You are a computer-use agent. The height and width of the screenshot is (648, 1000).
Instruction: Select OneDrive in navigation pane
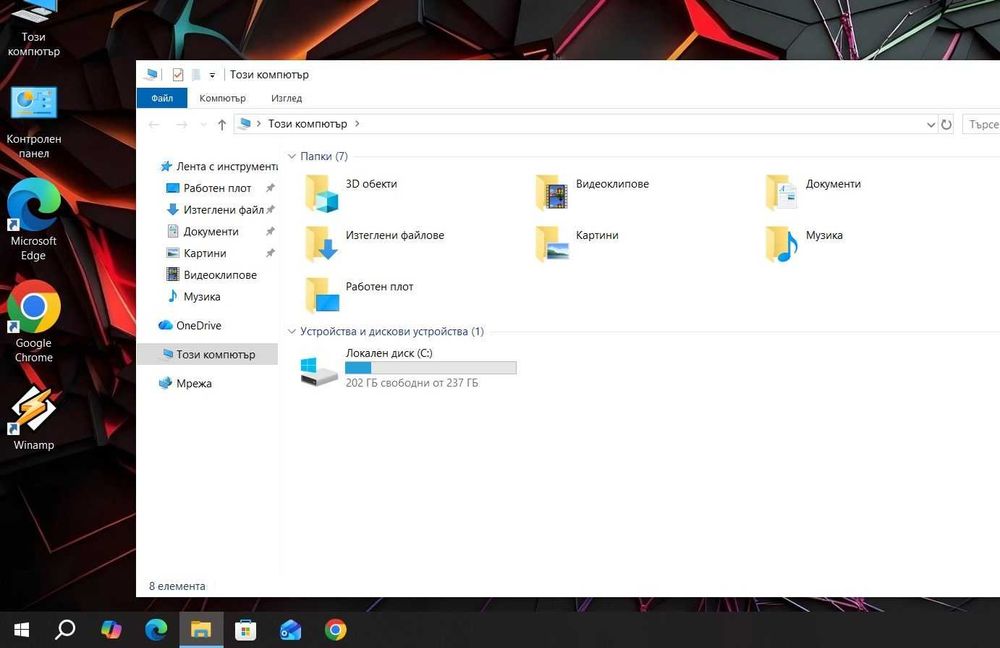[190, 325]
